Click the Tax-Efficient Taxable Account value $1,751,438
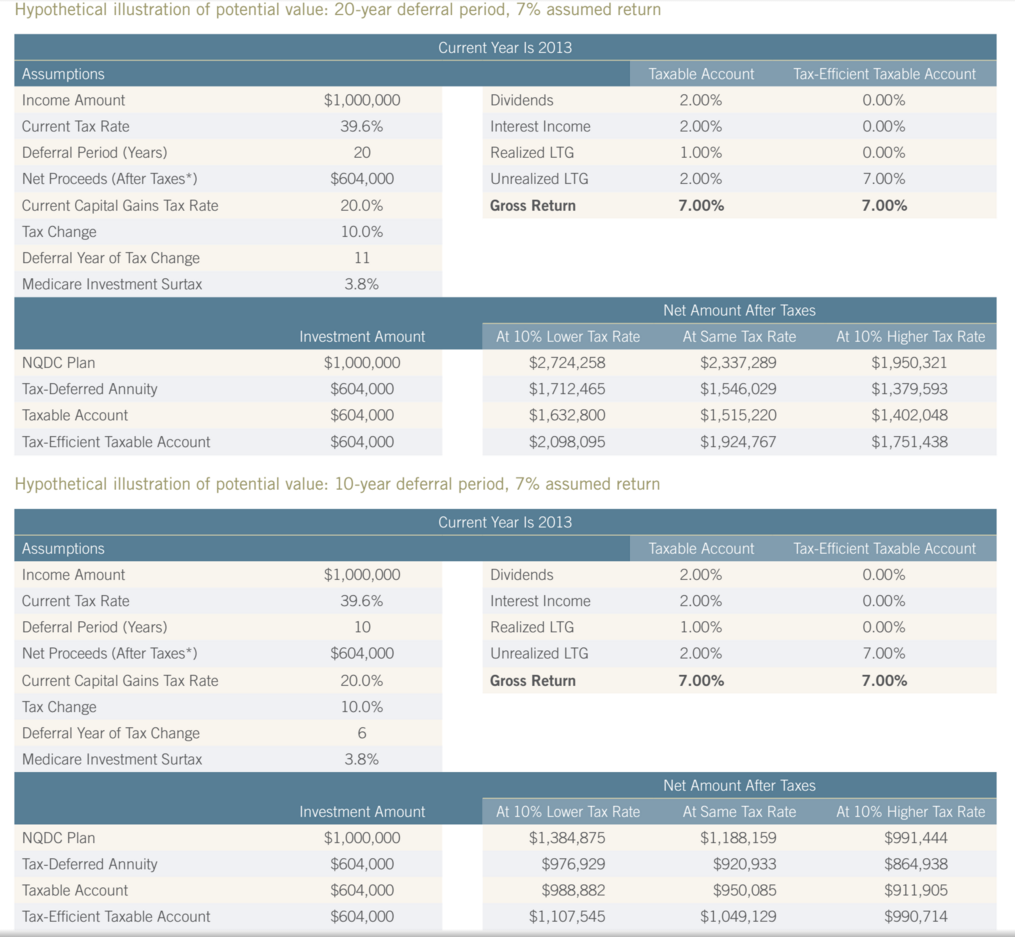The height and width of the screenshot is (937, 1015). coord(909,442)
